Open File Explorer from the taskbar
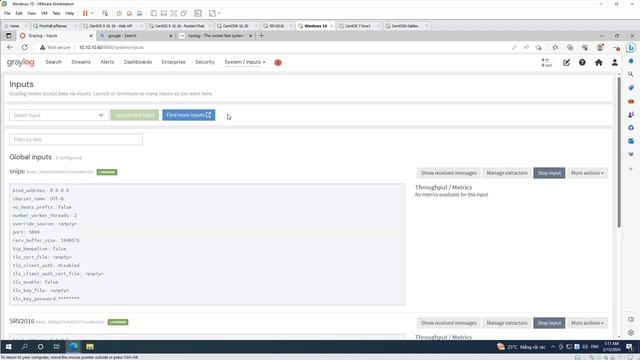640x360 pixels. coord(90,347)
